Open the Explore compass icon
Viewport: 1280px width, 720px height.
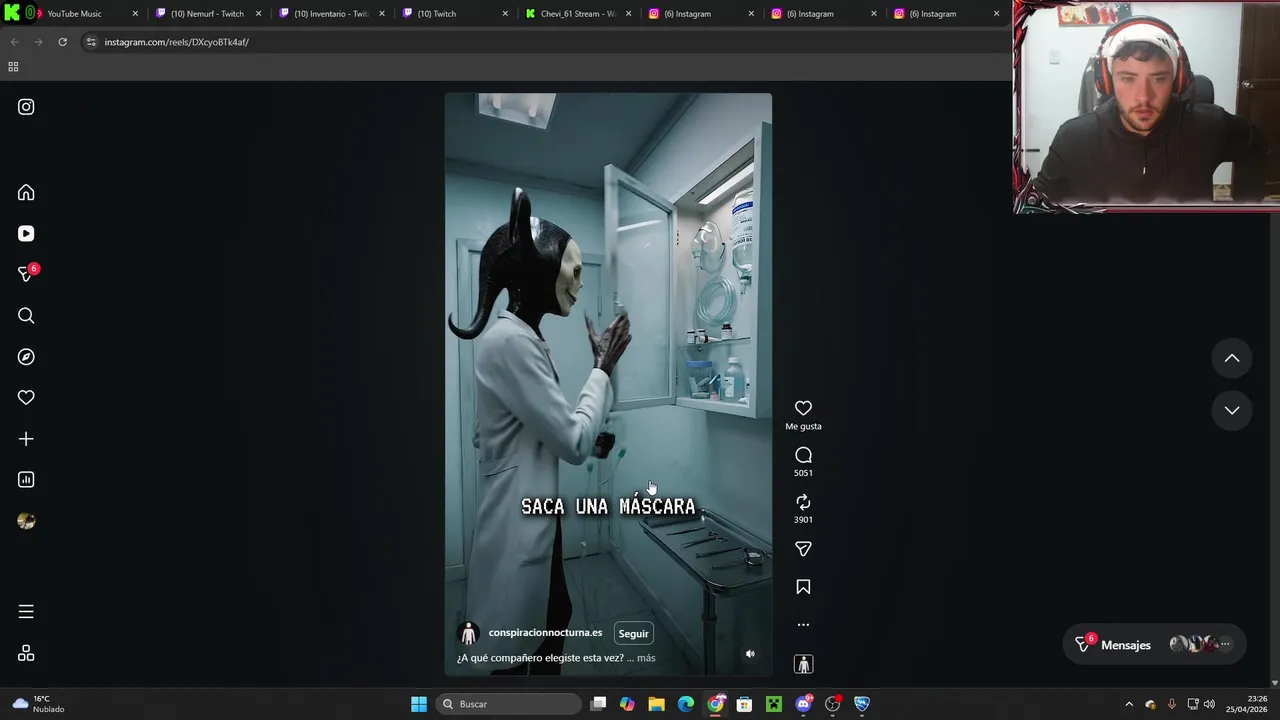26,357
